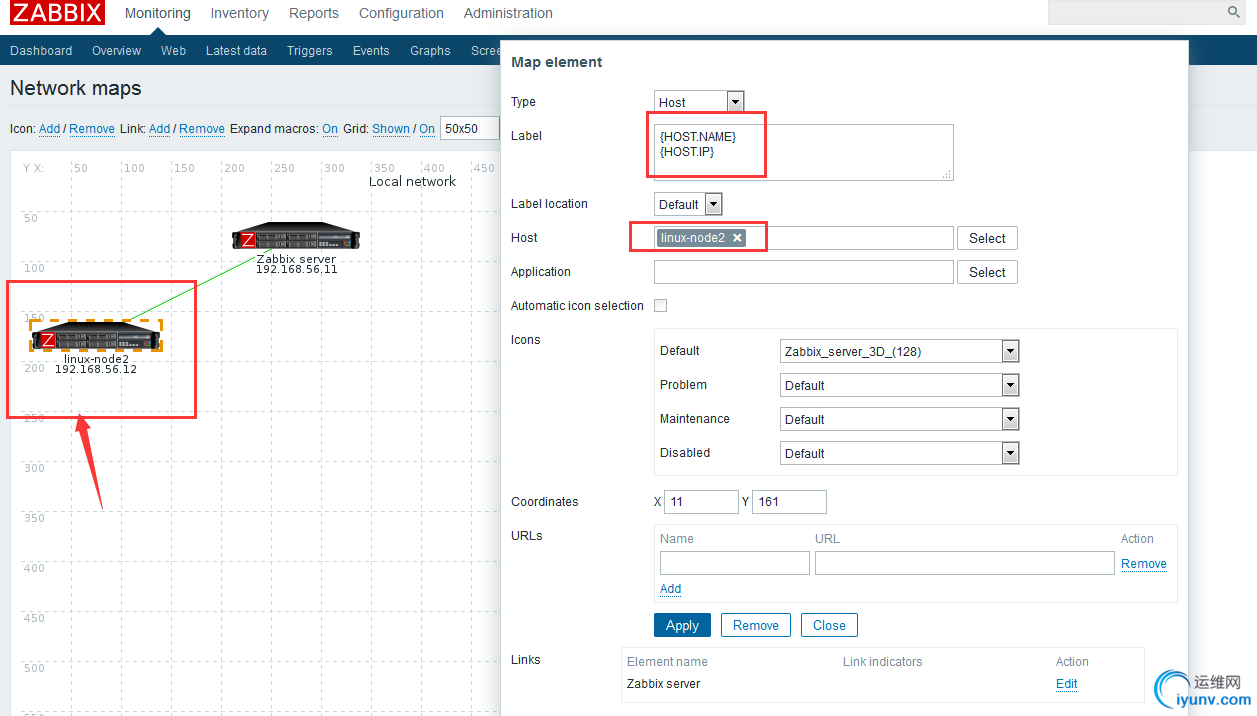Open the Default icon dropdown

click(x=899, y=351)
